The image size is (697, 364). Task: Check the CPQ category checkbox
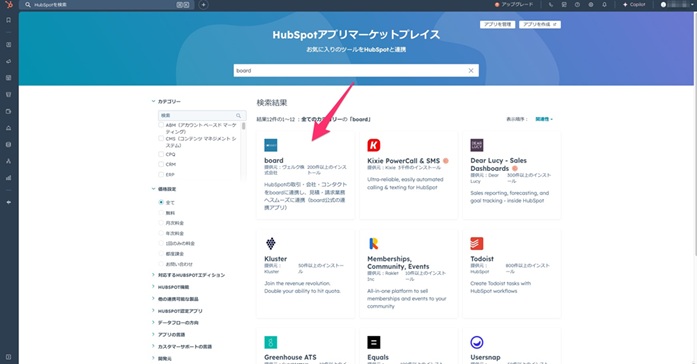161,154
